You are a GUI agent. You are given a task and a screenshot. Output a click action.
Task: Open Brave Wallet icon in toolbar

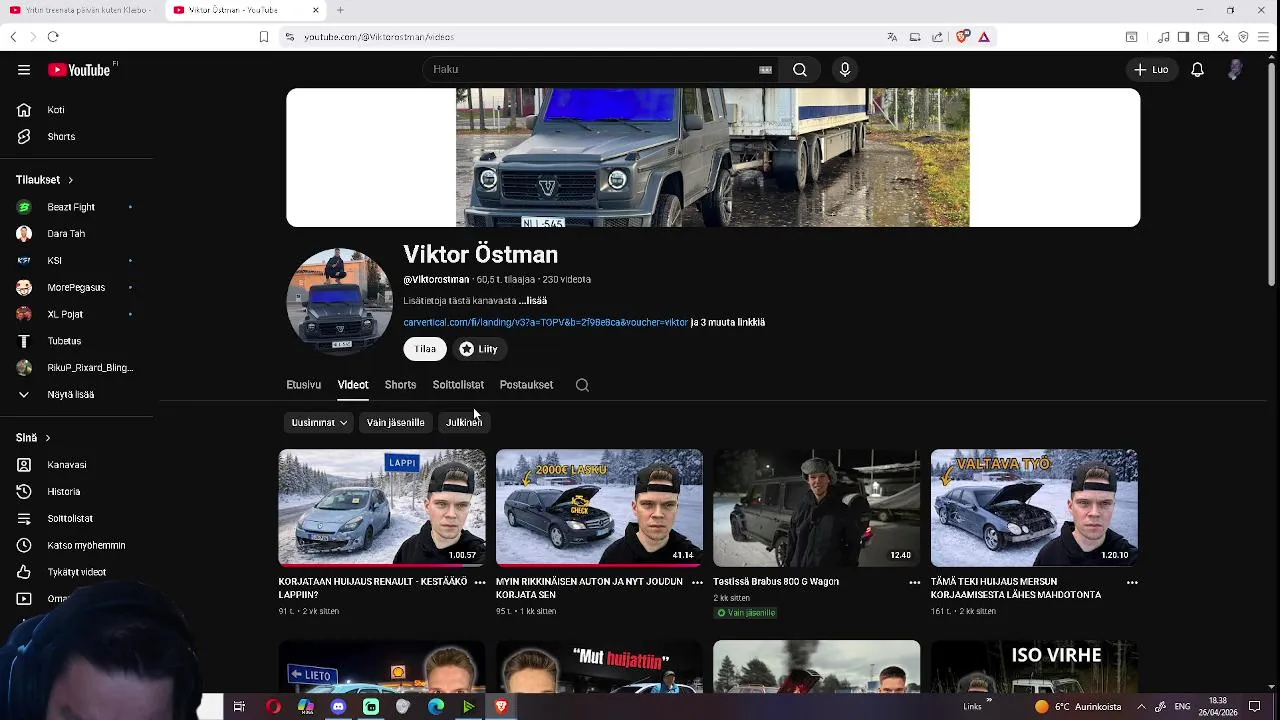1203,37
